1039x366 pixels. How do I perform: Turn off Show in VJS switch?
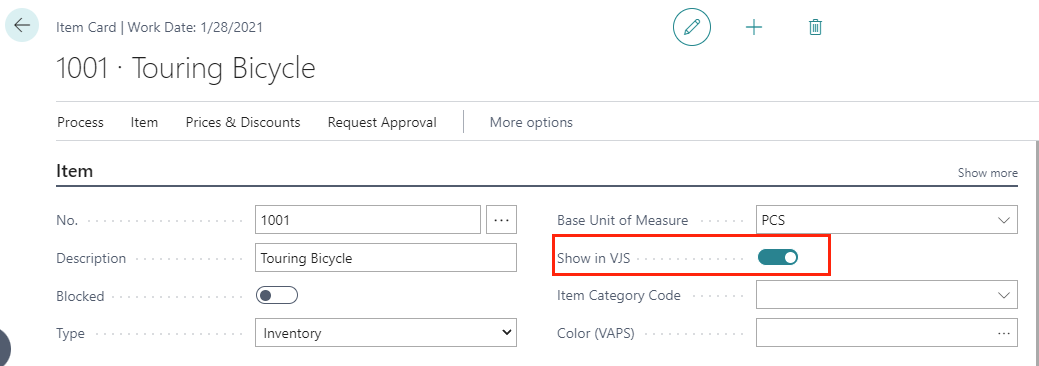[x=778, y=257]
